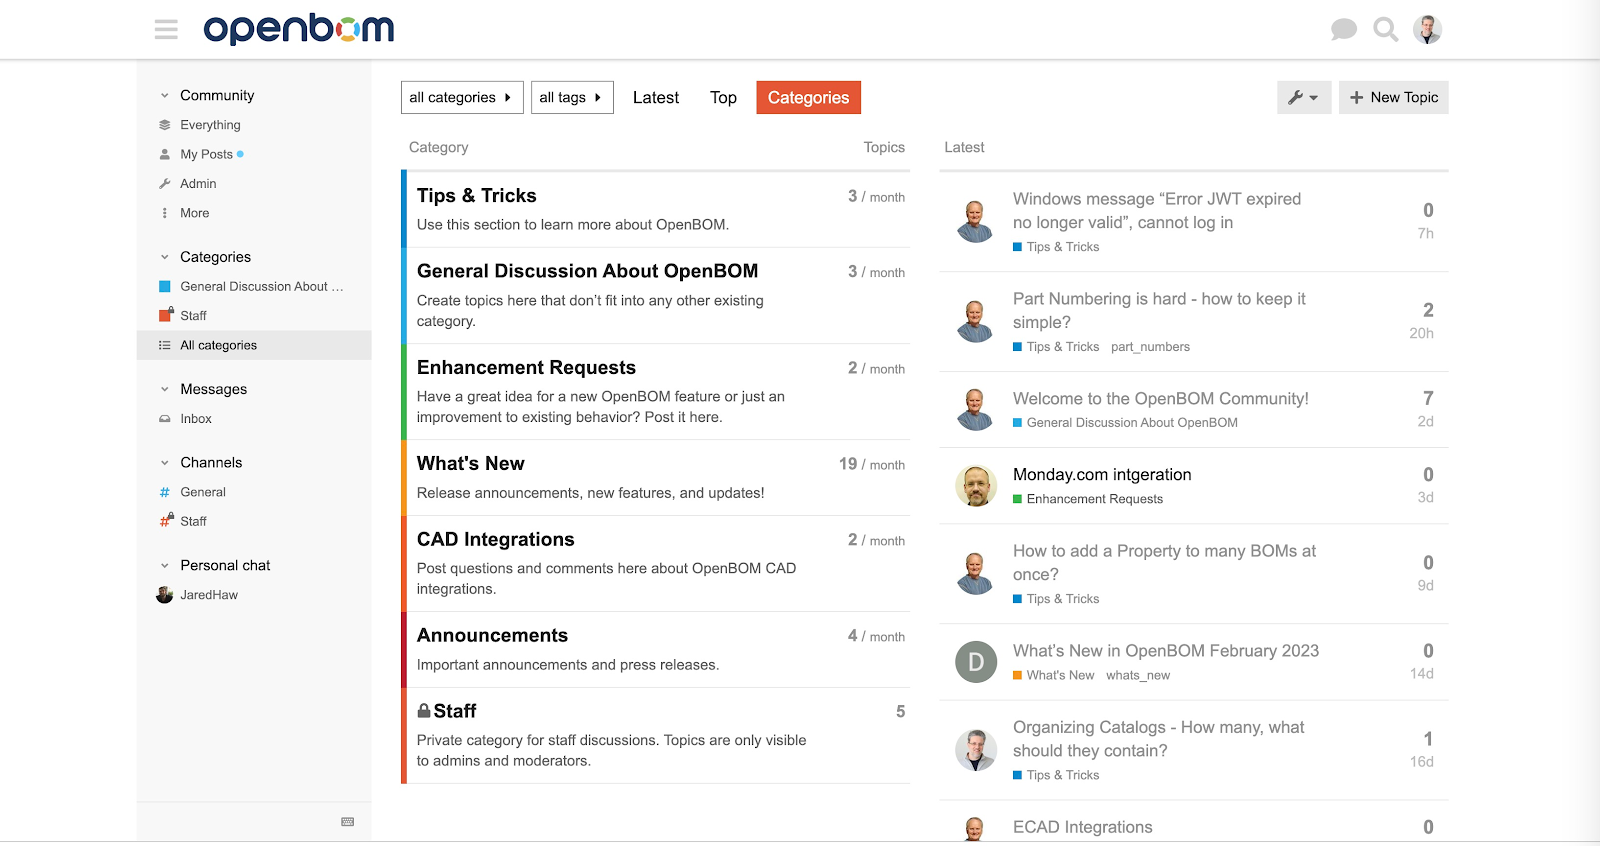Open the Tips & Tricks category
This screenshot has height=846, width=1600.
[477, 196]
